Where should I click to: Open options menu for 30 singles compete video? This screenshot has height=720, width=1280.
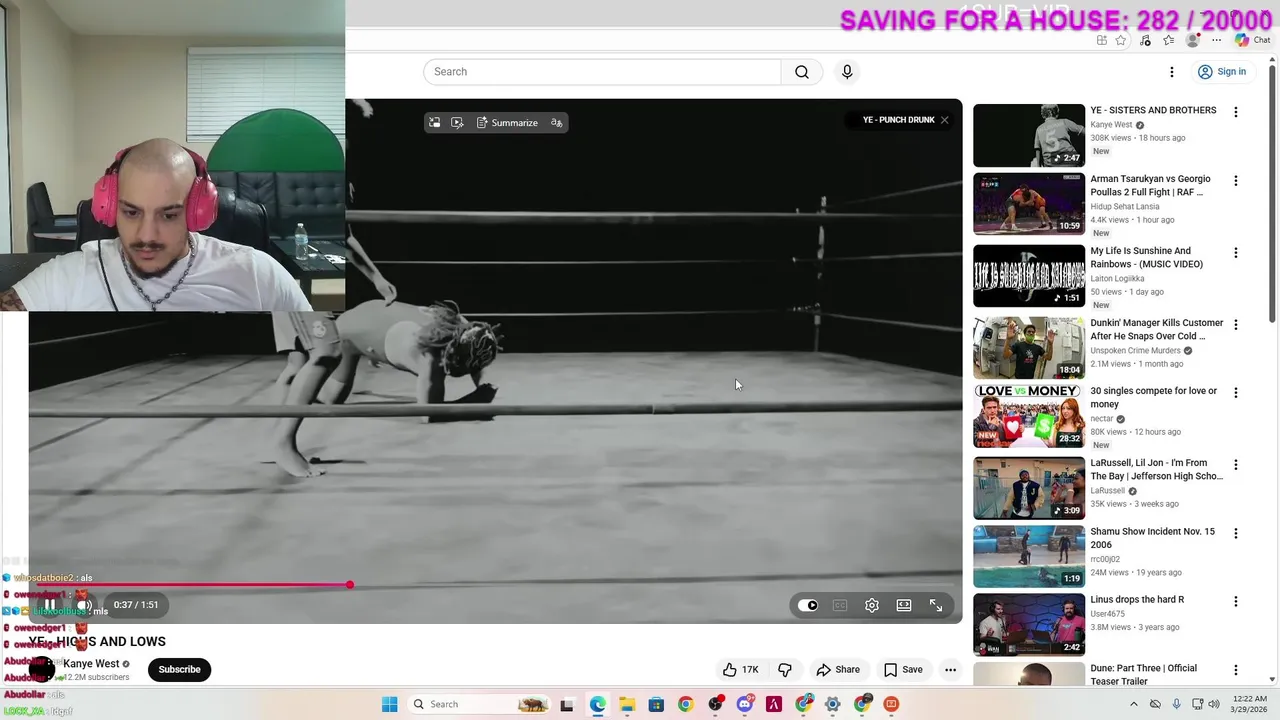coord(1236,393)
